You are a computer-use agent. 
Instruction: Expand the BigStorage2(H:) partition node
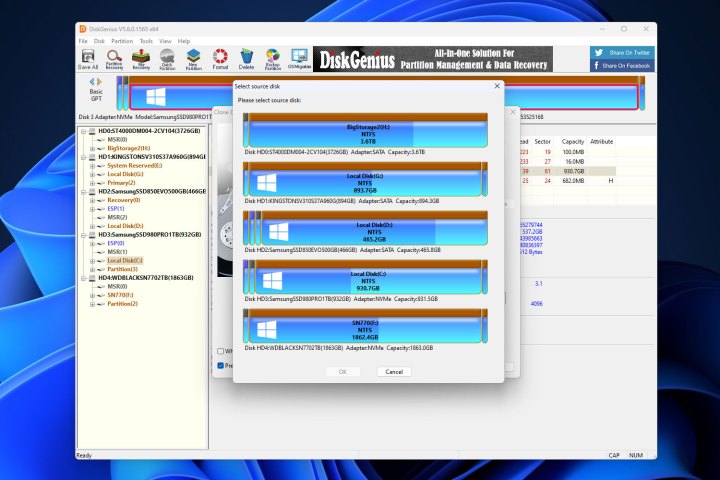coord(92,148)
